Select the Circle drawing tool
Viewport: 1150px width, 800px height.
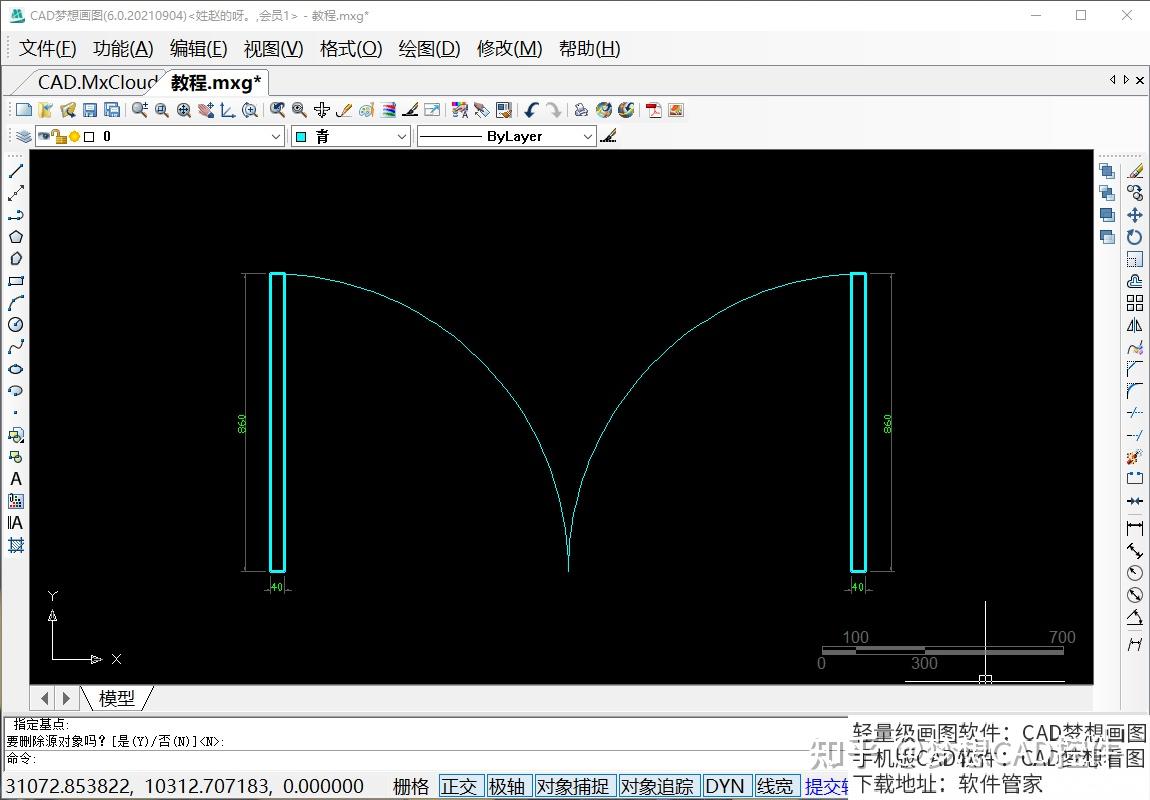click(15, 325)
